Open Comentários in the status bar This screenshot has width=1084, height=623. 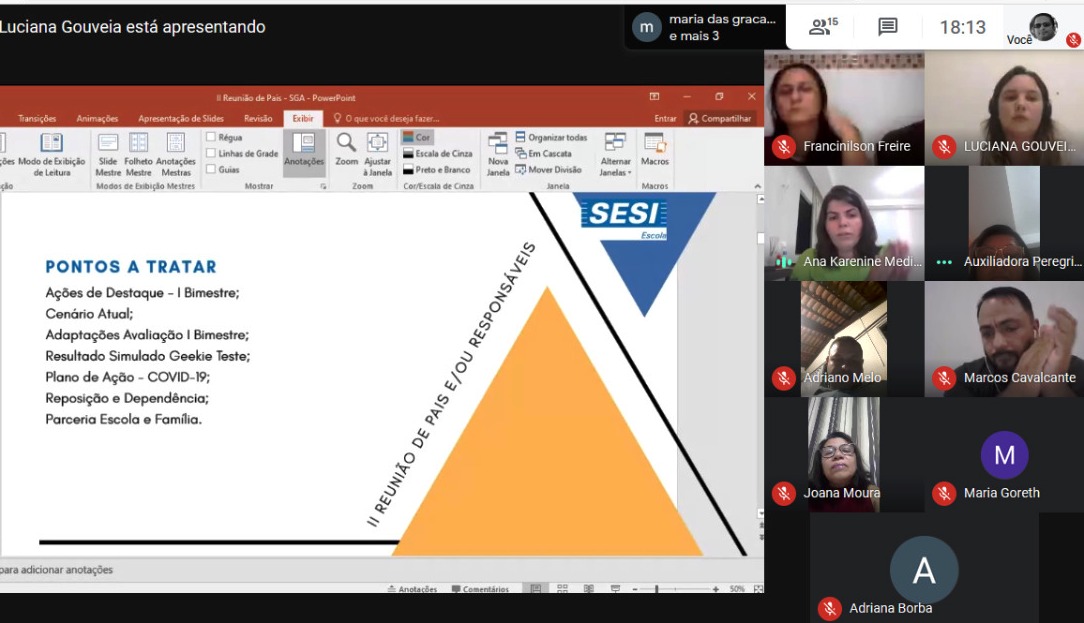point(480,589)
